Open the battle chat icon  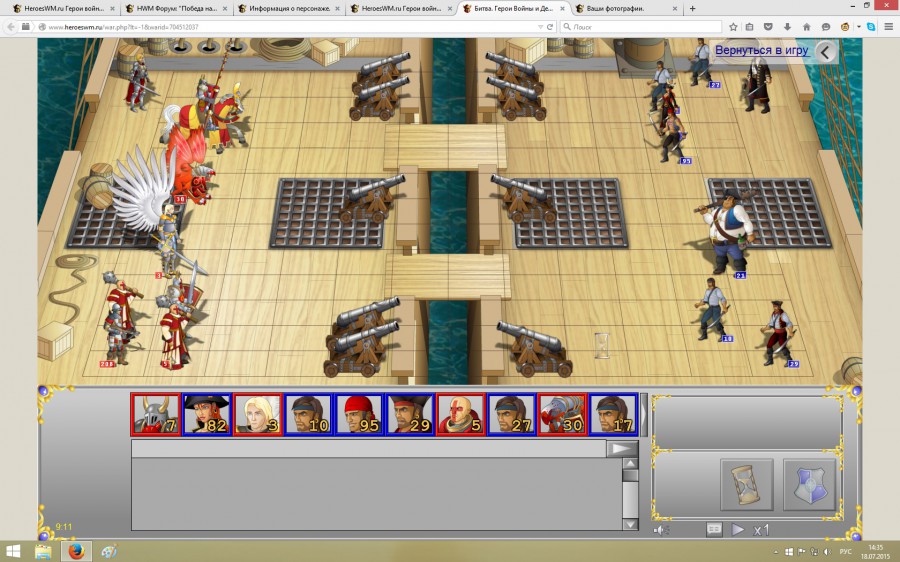714,529
